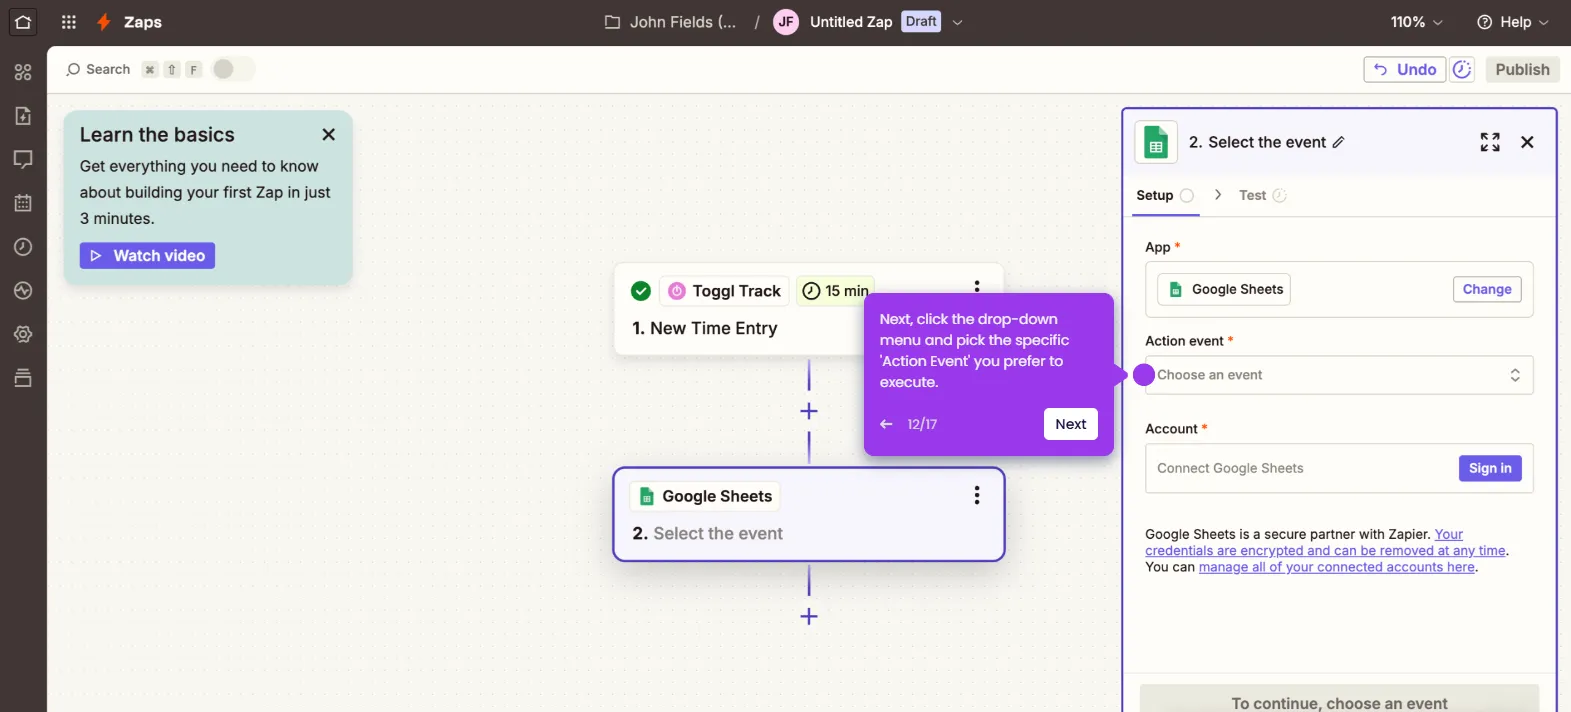Viewport: 1571px width, 712px height.
Task: Click the Search field in the toolbar
Action: [x=98, y=69]
